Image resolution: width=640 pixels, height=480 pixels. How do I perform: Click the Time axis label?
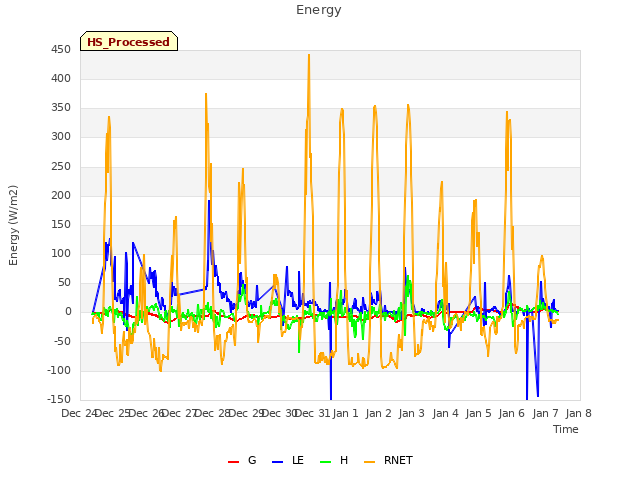[x=566, y=429]
